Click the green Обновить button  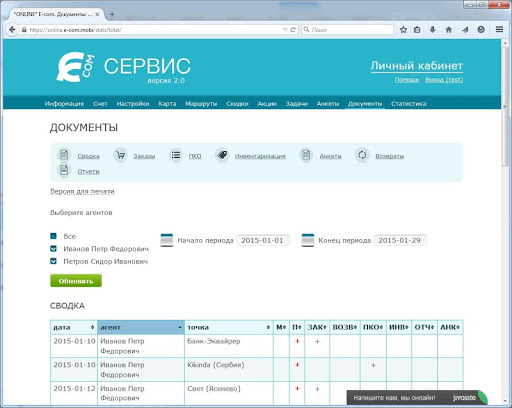coord(76,281)
